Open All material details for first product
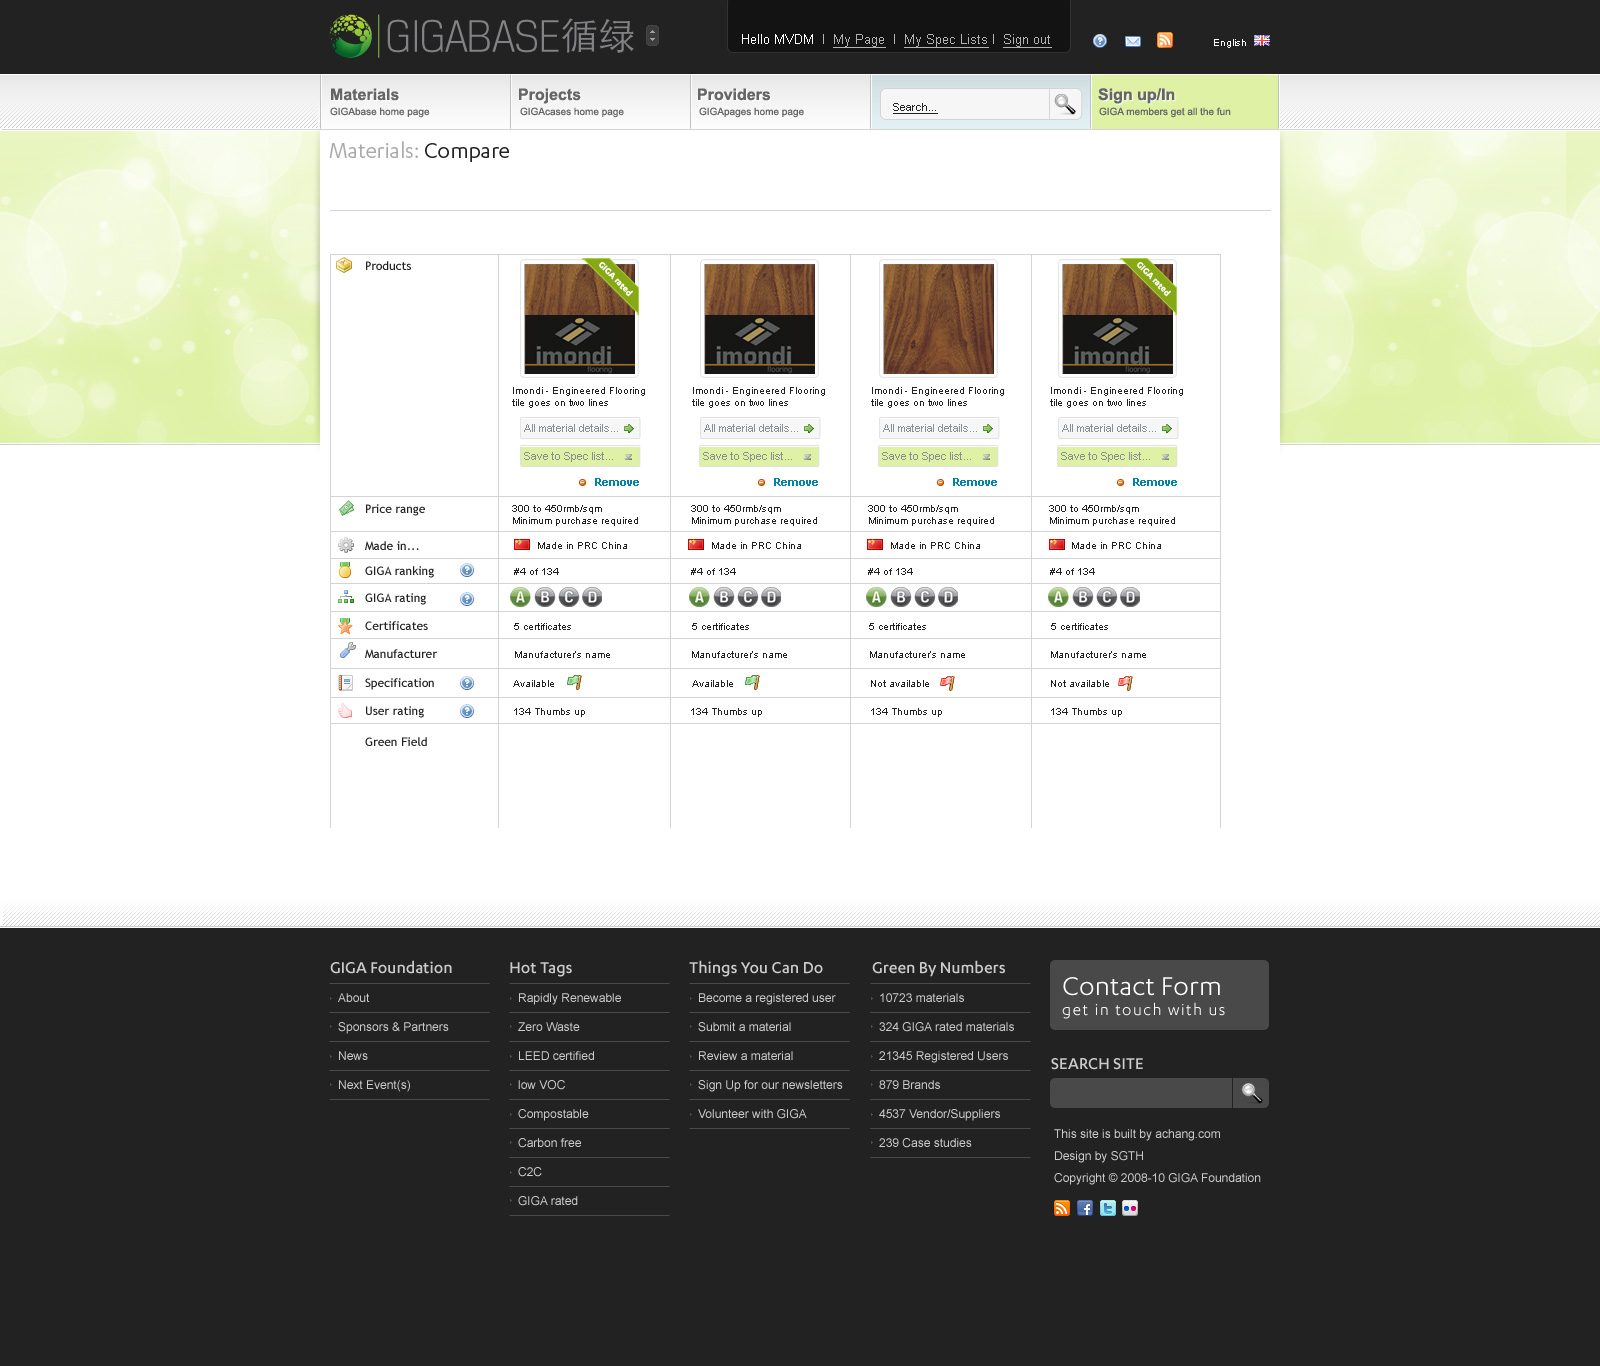Viewport: 1600px width, 1366px height. click(580, 428)
